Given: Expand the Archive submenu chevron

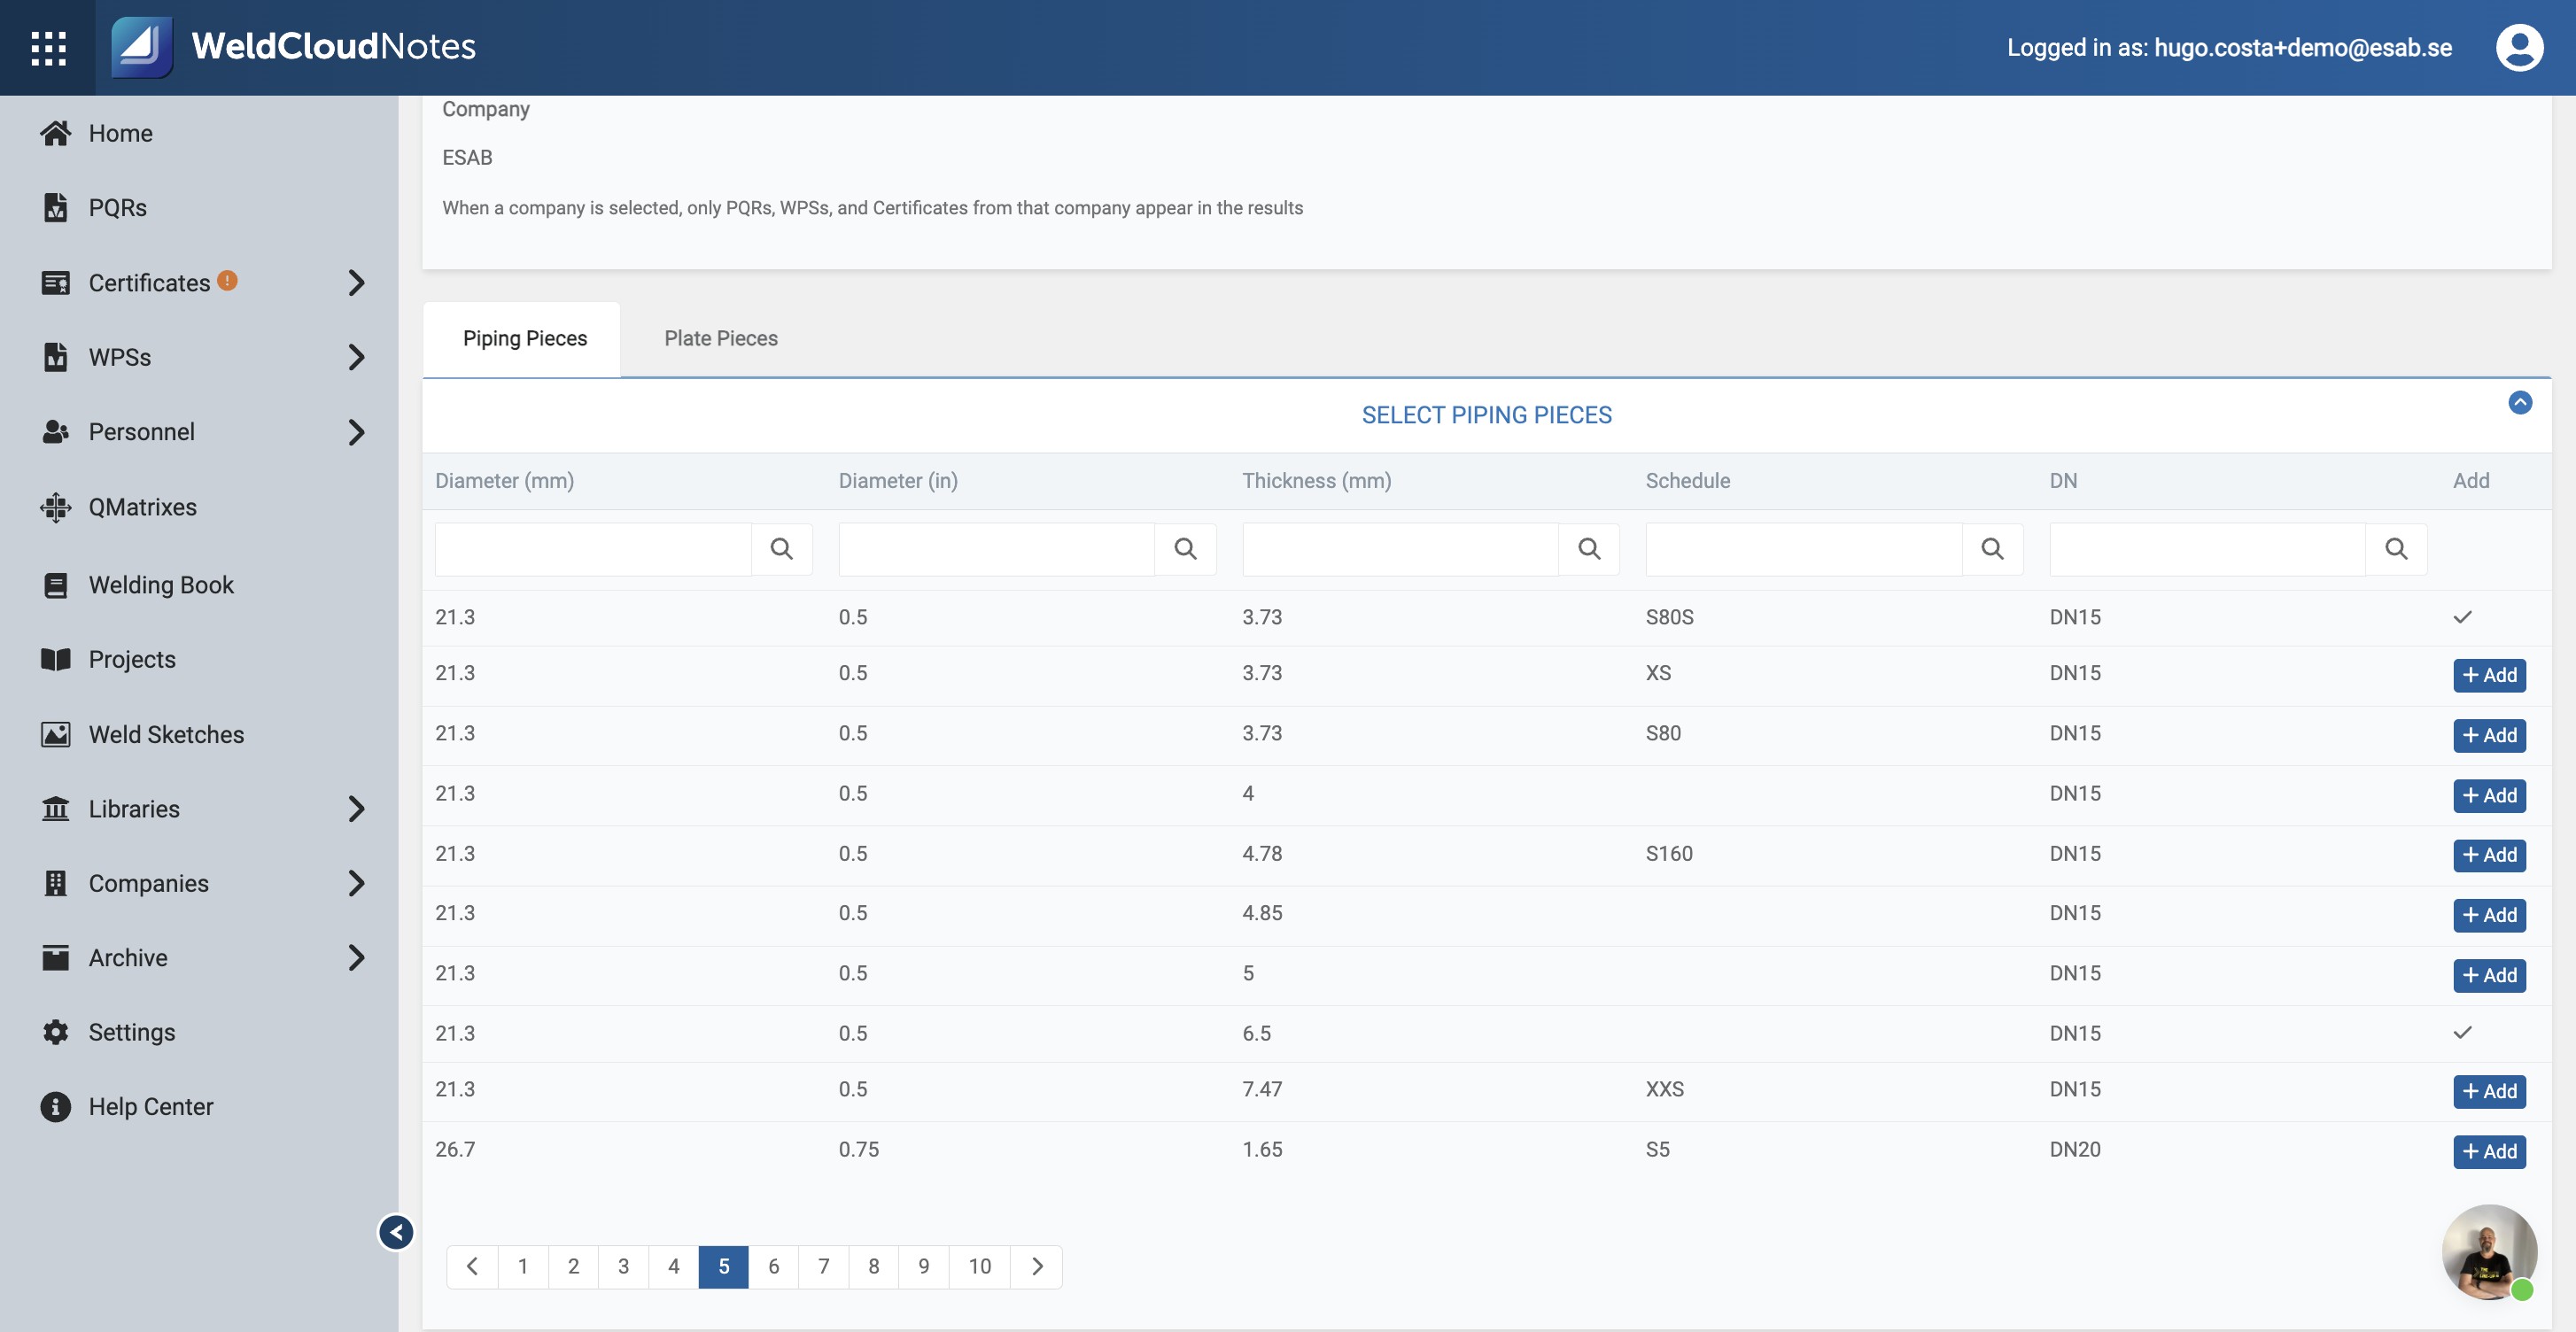Looking at the screenshot, I should [356, 958].
